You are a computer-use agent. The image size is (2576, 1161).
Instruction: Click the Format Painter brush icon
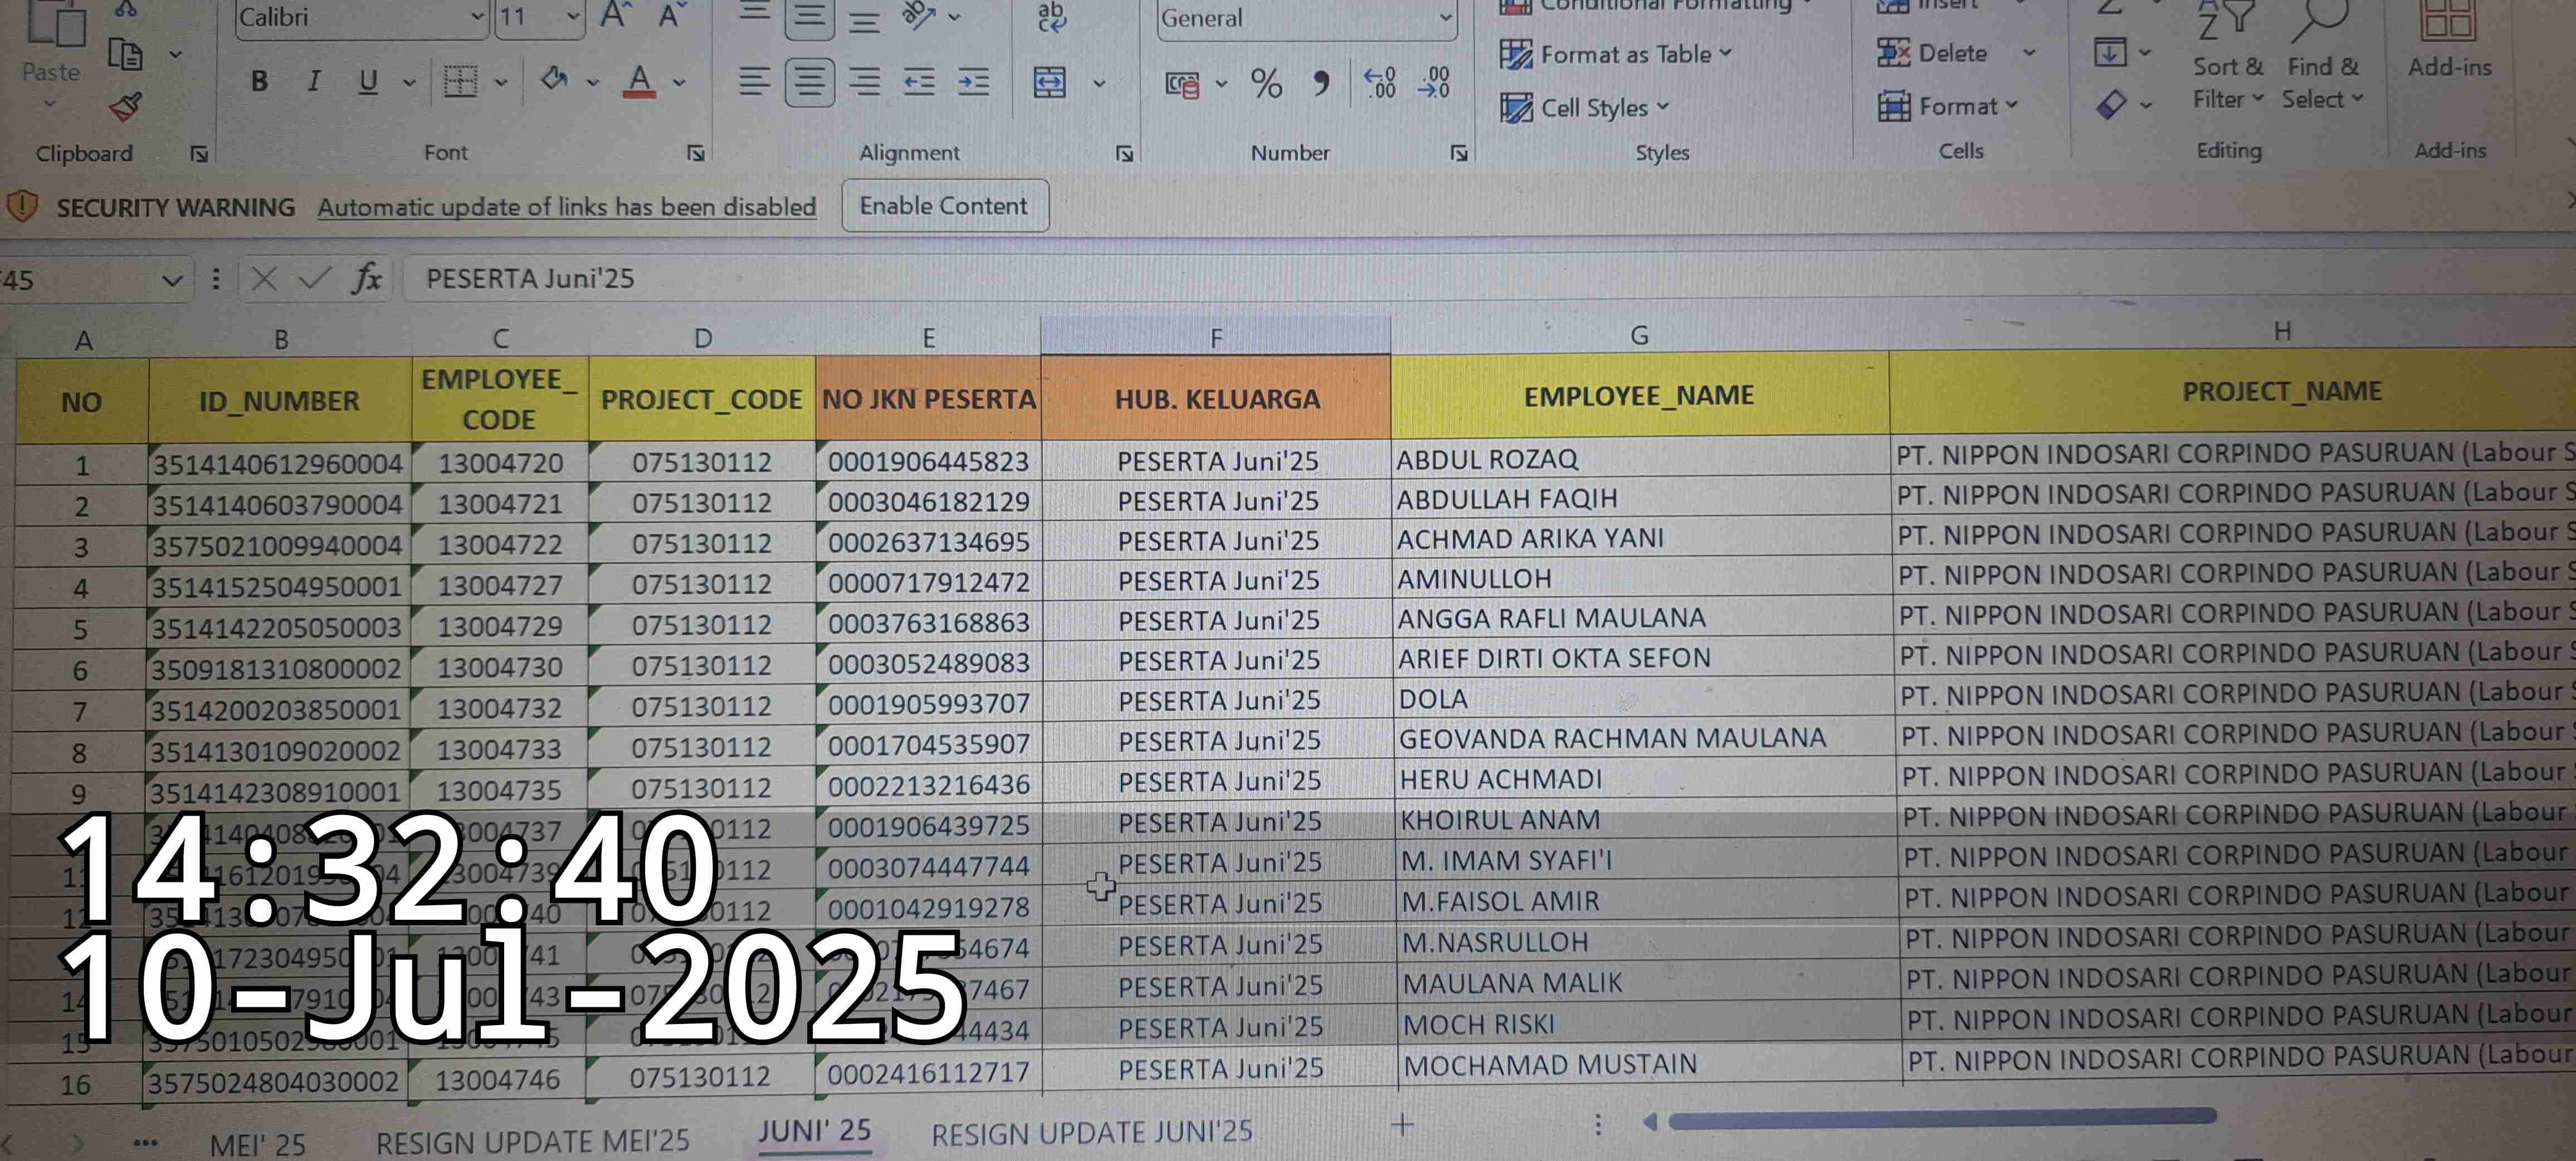point(125,106)
